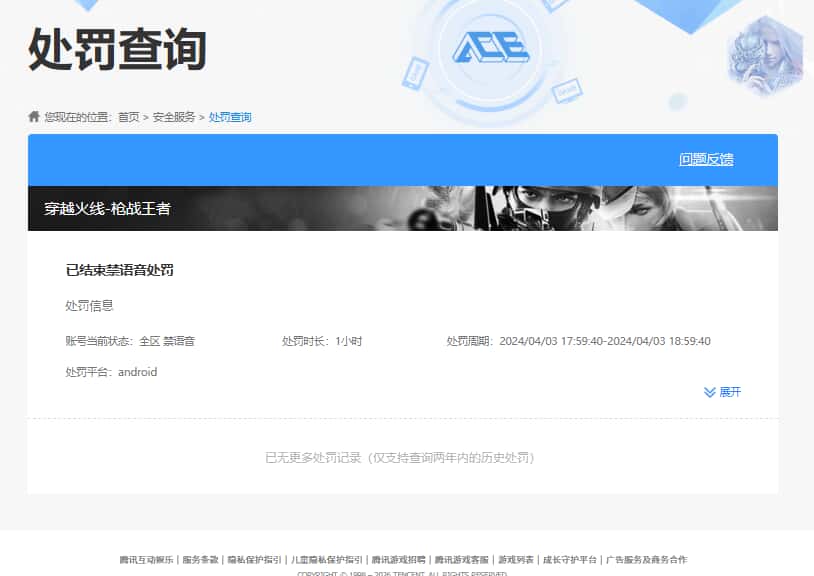Open the 腾讯游戏招聘 footer link
The width and height of the screenshot is (814, 576).
tap(399, 559)
